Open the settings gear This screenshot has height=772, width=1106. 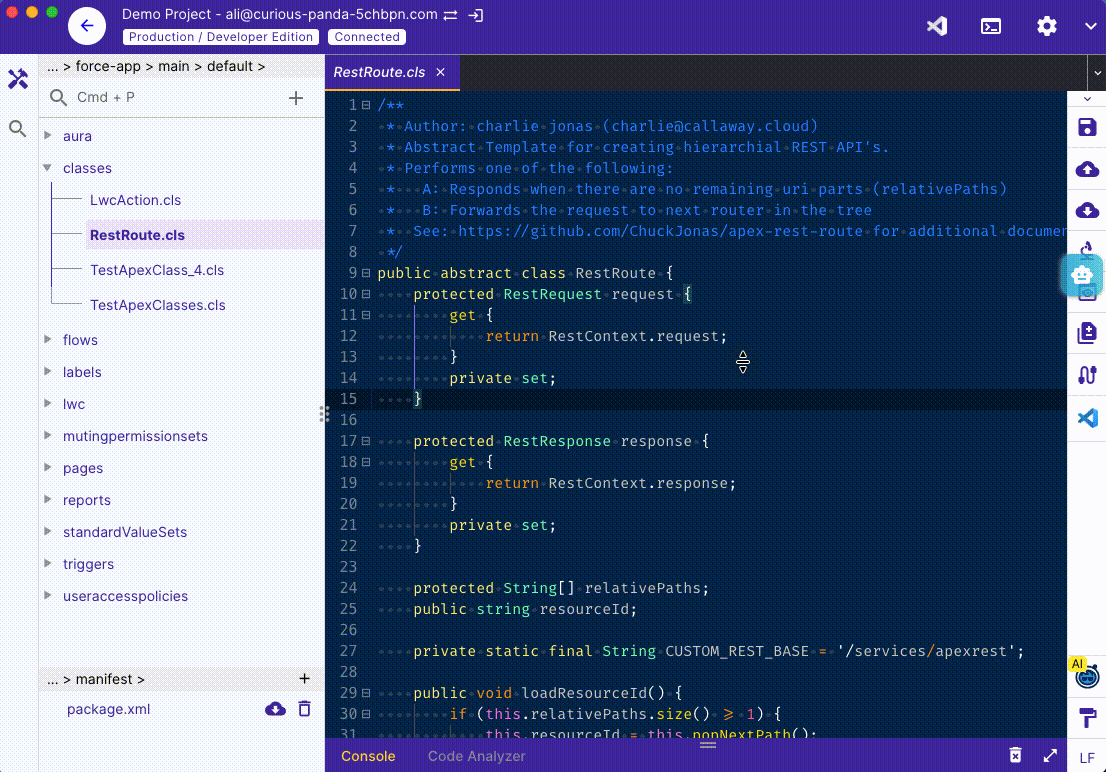pos(1047,26)
